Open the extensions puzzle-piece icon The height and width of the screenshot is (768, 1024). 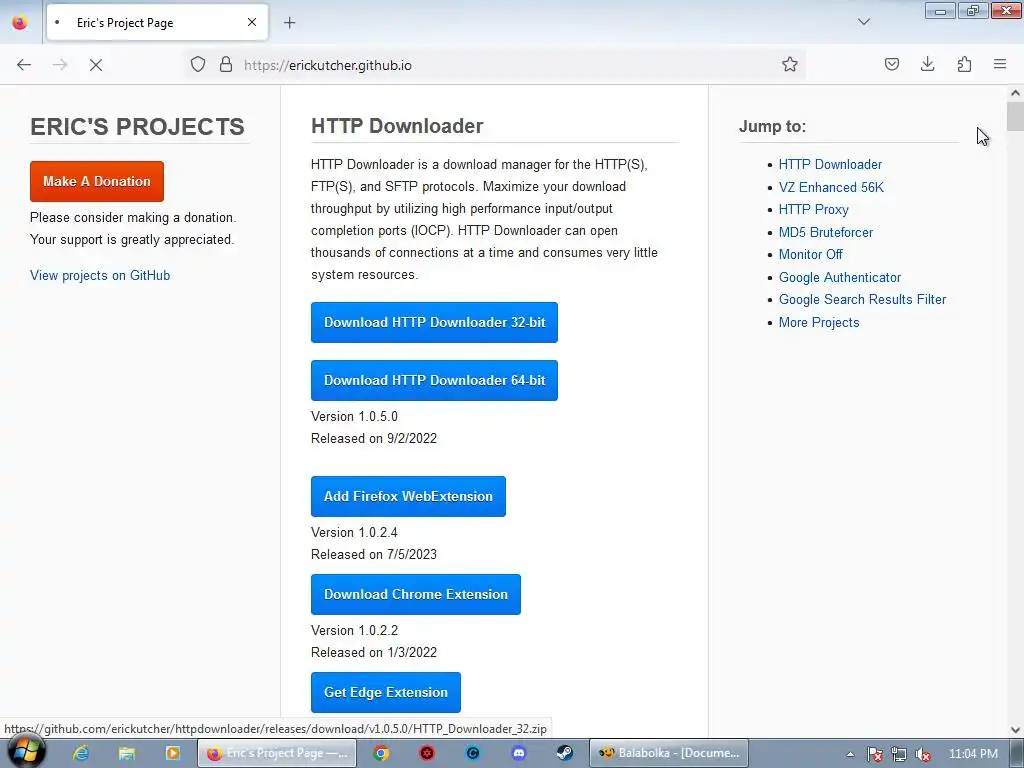(964, 65)
